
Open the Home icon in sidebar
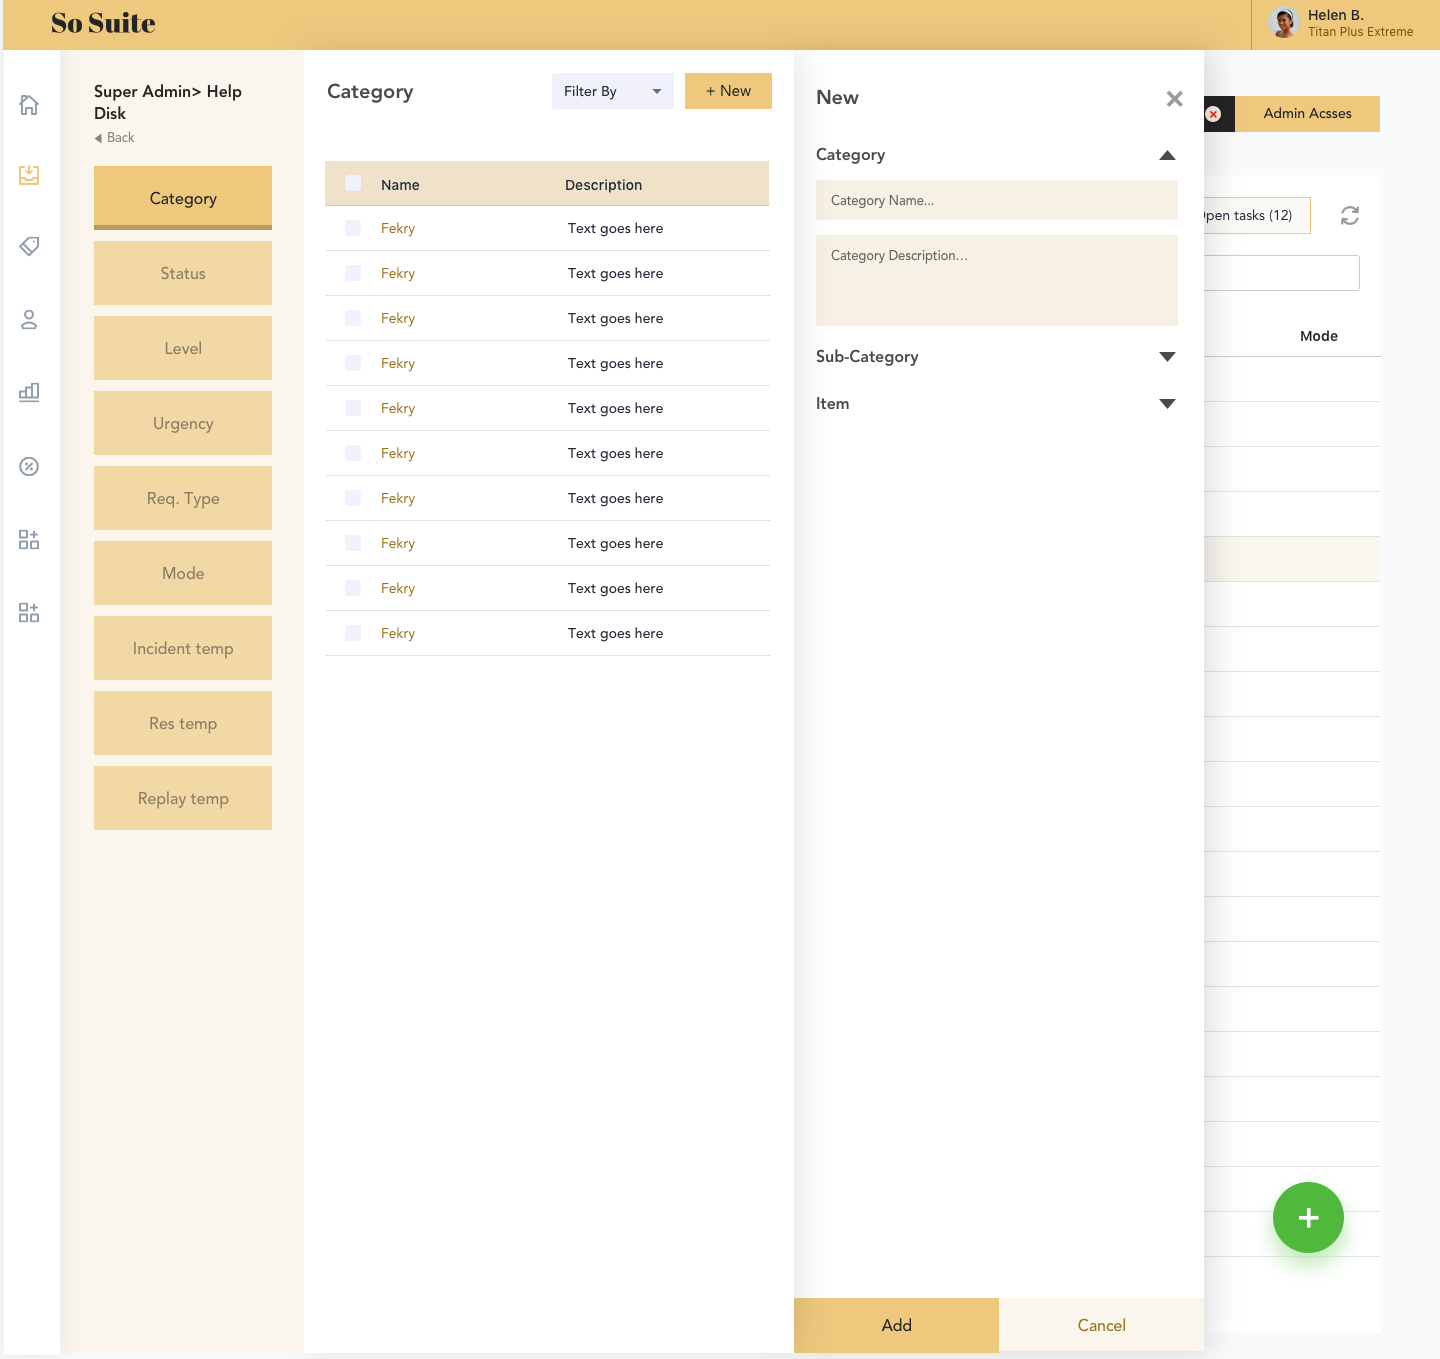[x=29, y=105]
